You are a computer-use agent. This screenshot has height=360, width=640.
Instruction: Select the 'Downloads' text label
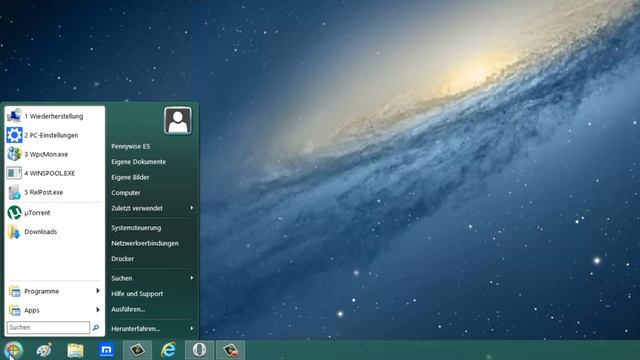[40, 232]
